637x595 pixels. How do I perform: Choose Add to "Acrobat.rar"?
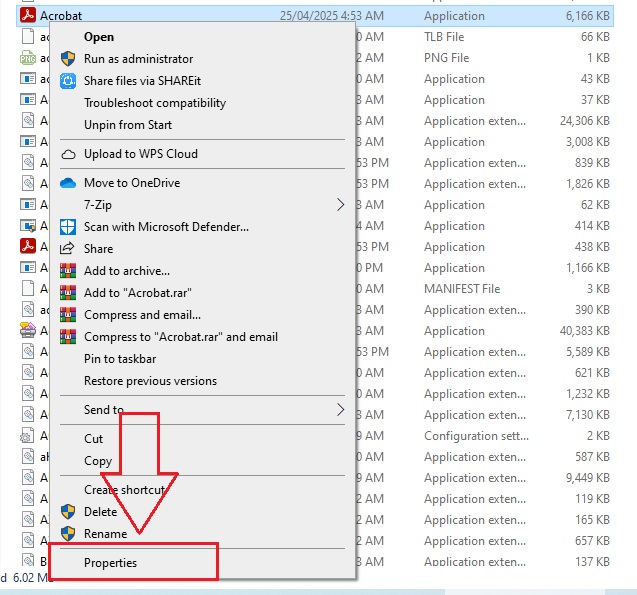tap(138, 293)
